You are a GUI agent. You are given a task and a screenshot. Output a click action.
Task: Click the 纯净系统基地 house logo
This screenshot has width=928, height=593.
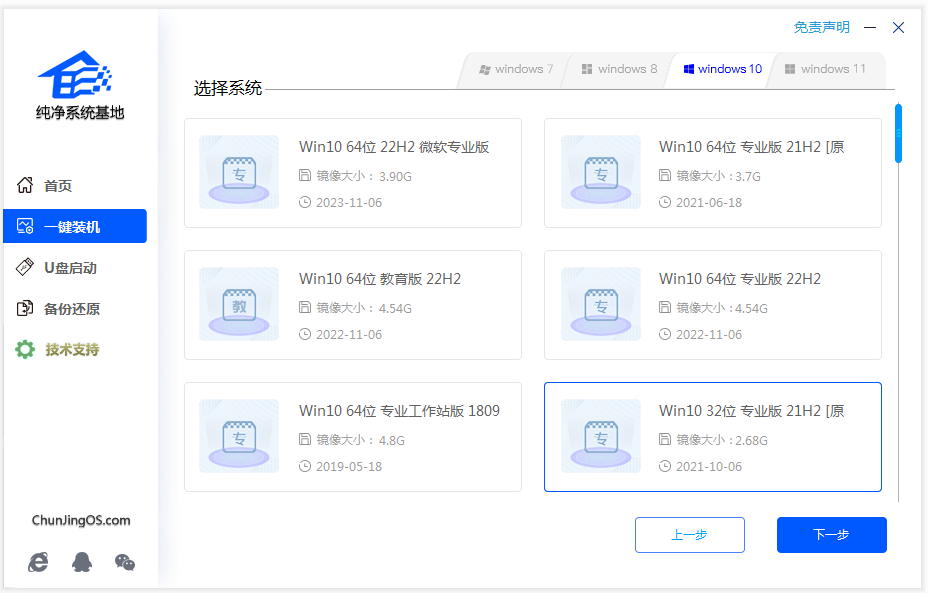tap(75, 74)
